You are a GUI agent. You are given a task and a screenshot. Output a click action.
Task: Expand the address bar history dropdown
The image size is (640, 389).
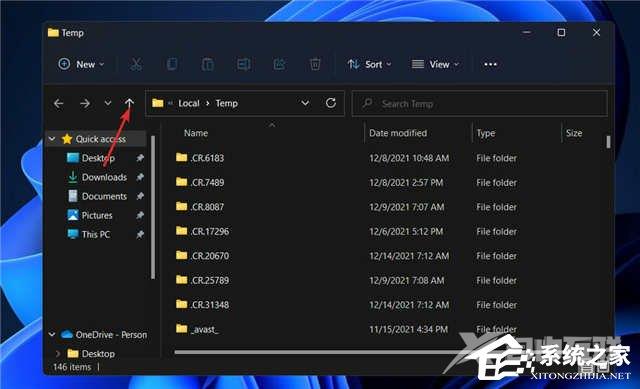(x=305, y=104)
